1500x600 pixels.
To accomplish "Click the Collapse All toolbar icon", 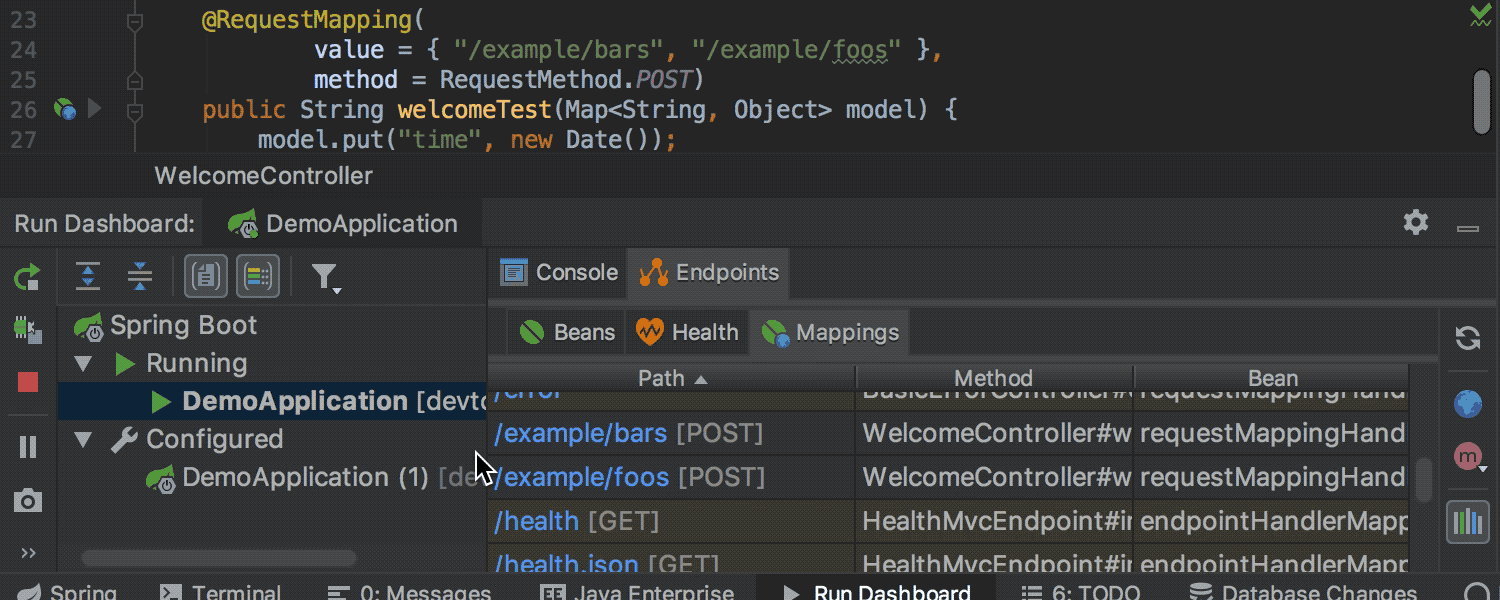I will pos(140,277).
